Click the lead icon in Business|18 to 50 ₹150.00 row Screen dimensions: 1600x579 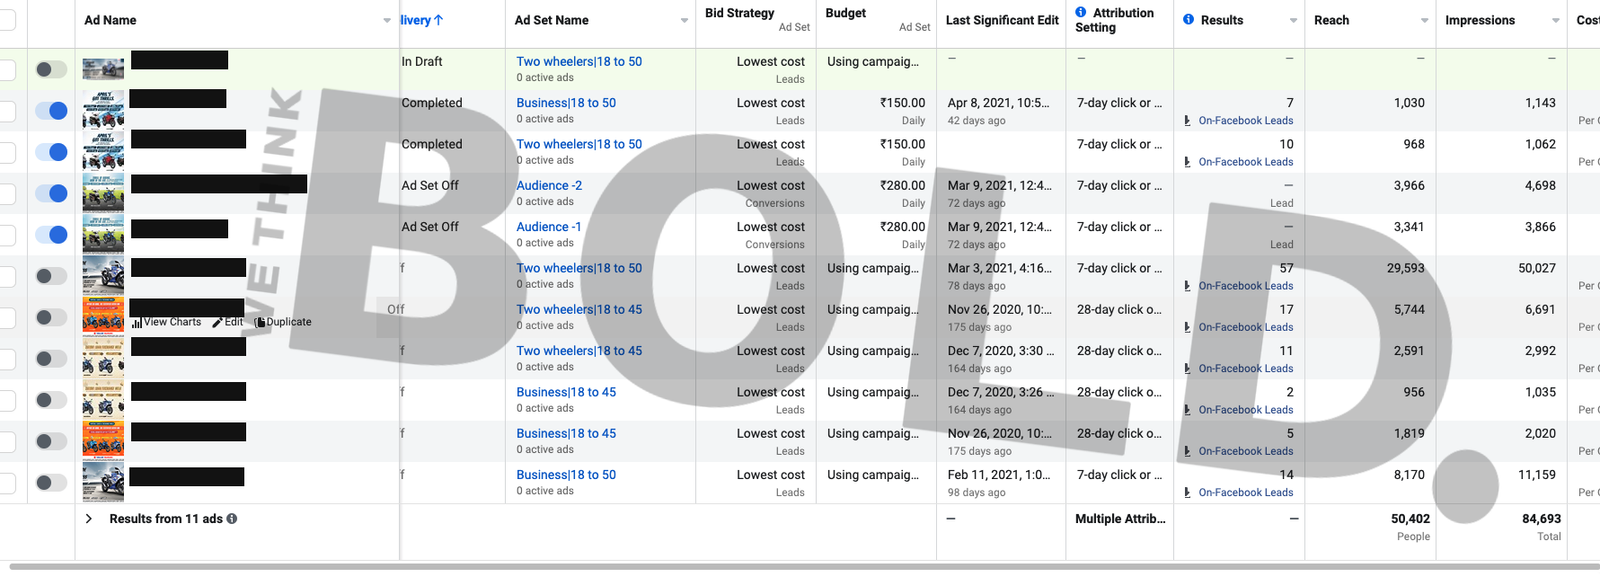point(1187,121)
